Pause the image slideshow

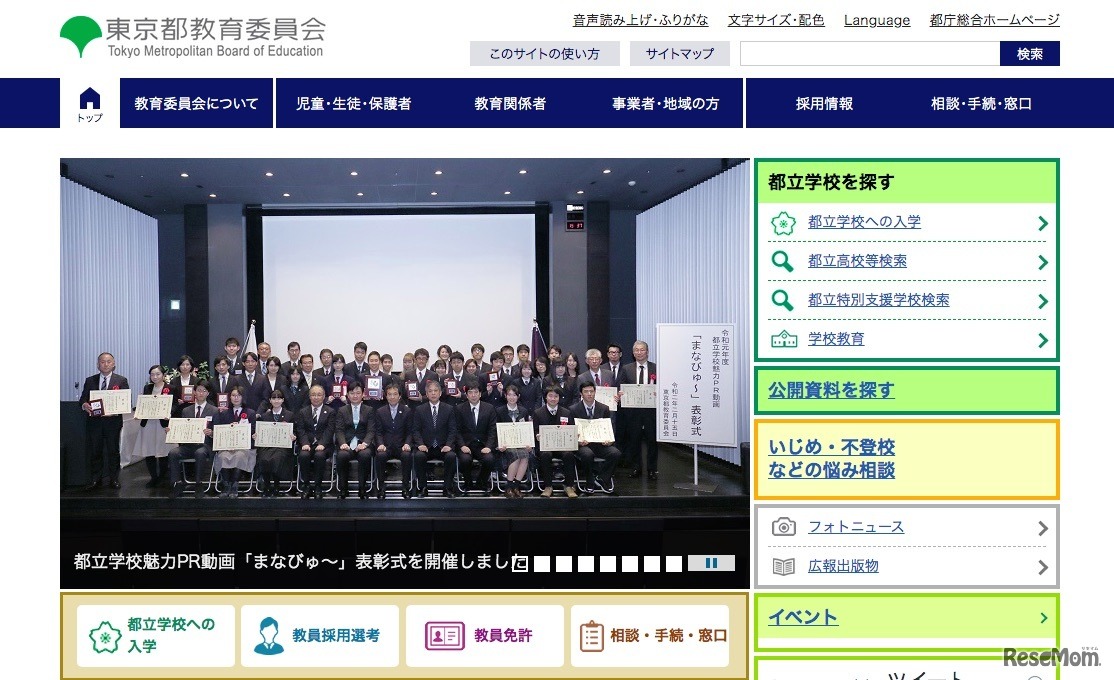(x=712, y=563)
